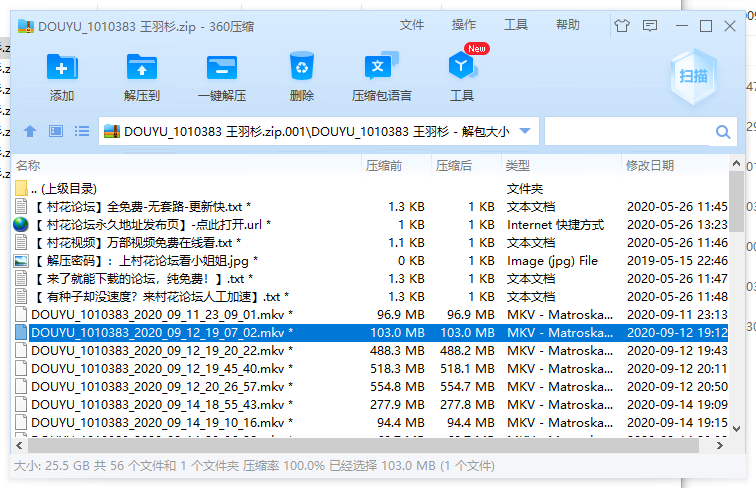Select the (上级目录) parent folder entry

[x=63, y=188]
